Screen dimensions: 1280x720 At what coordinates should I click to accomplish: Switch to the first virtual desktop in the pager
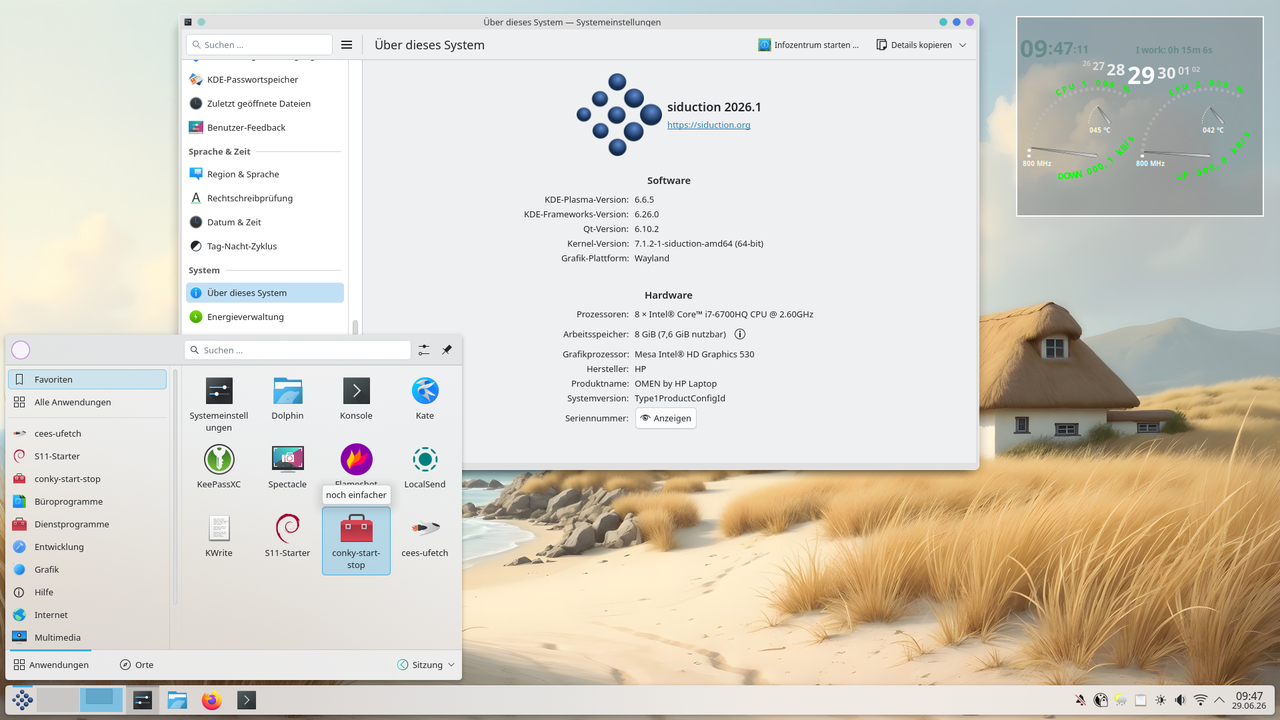coord(59,700)
